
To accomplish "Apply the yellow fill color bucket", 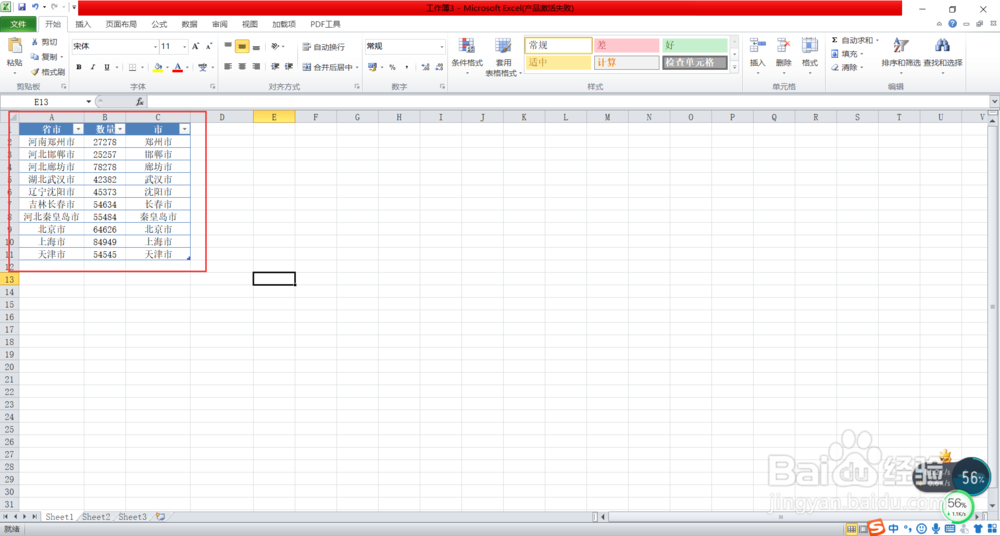I will (158, 67).
